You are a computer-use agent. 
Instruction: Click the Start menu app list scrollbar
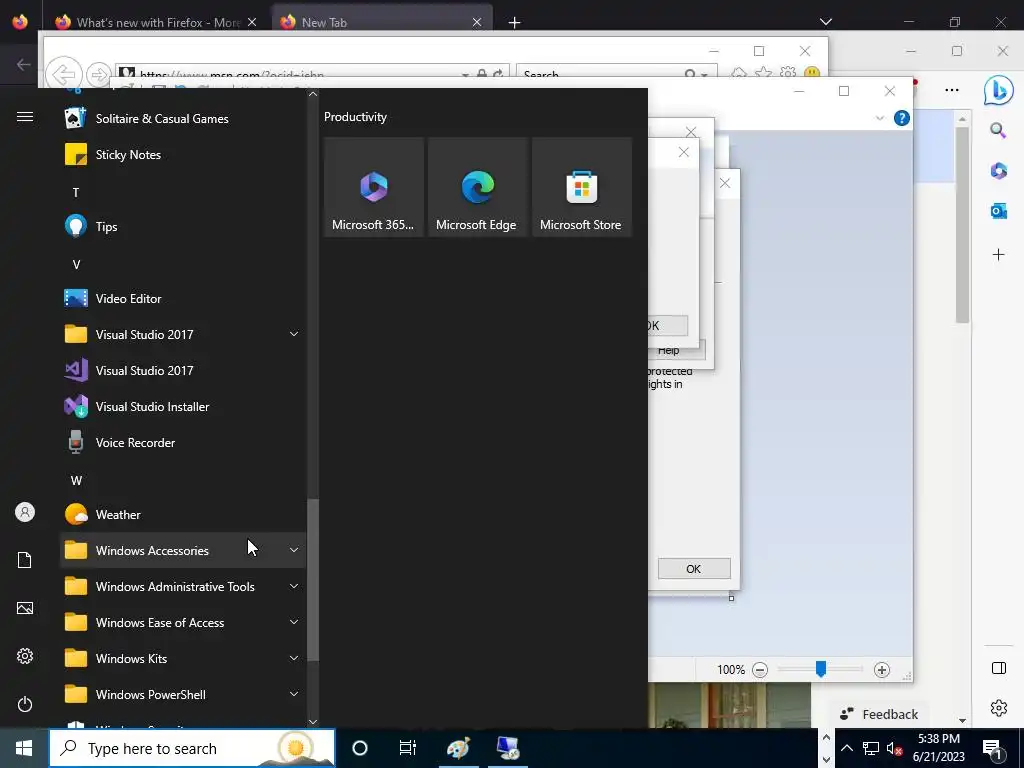pyautogui.click(x=313, y=581)
